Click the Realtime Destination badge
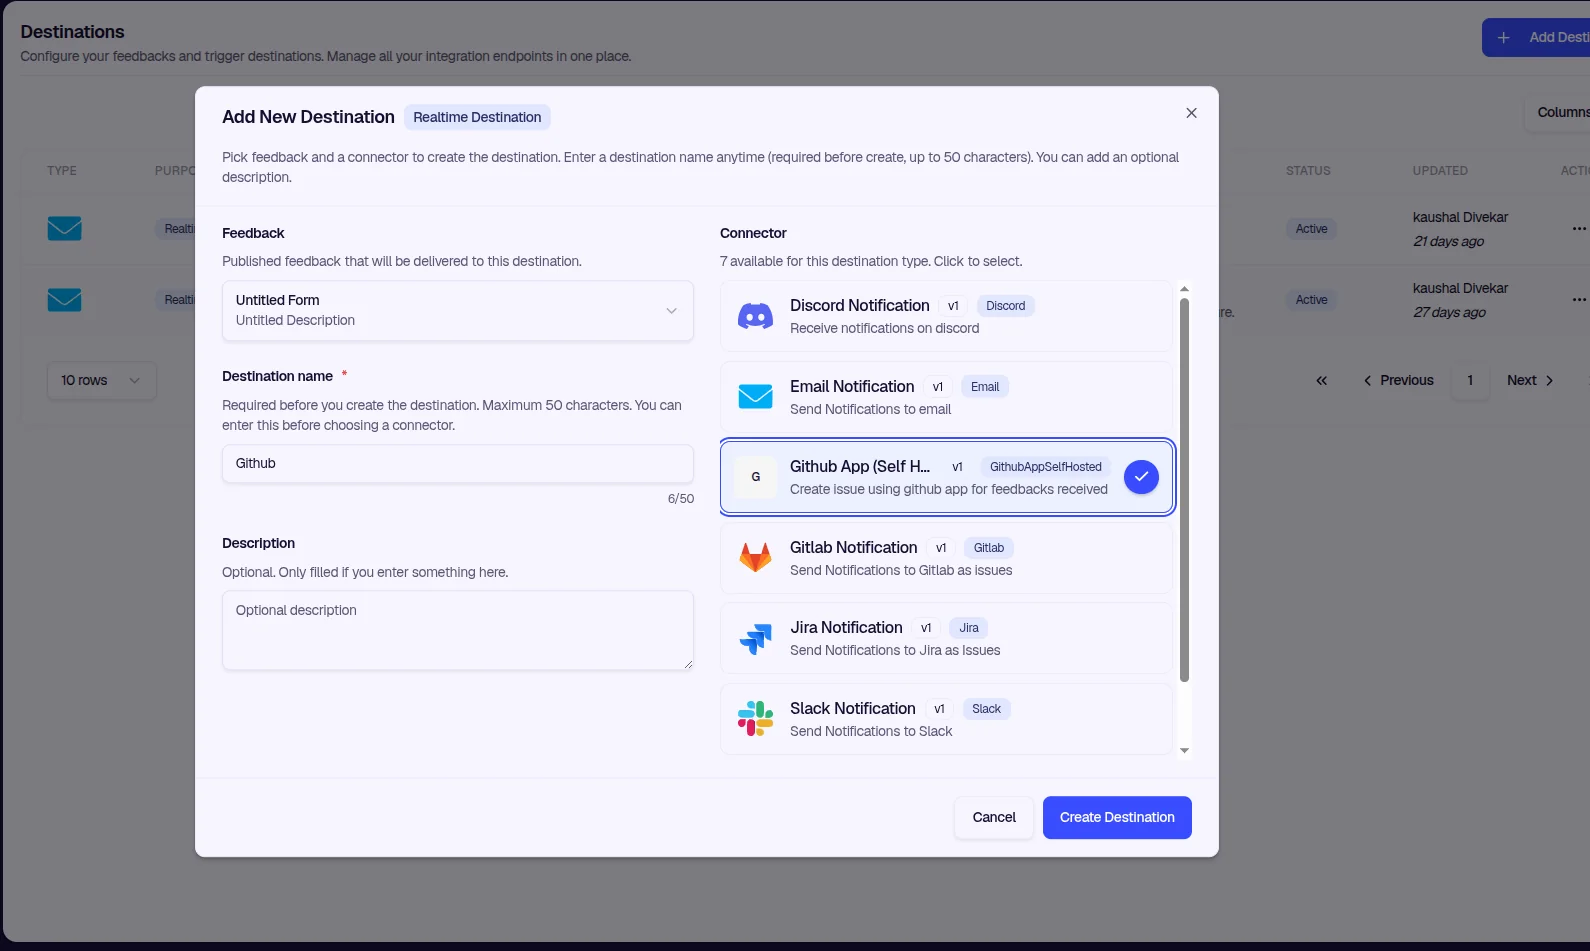1590x951 pixels. point(477,117)
